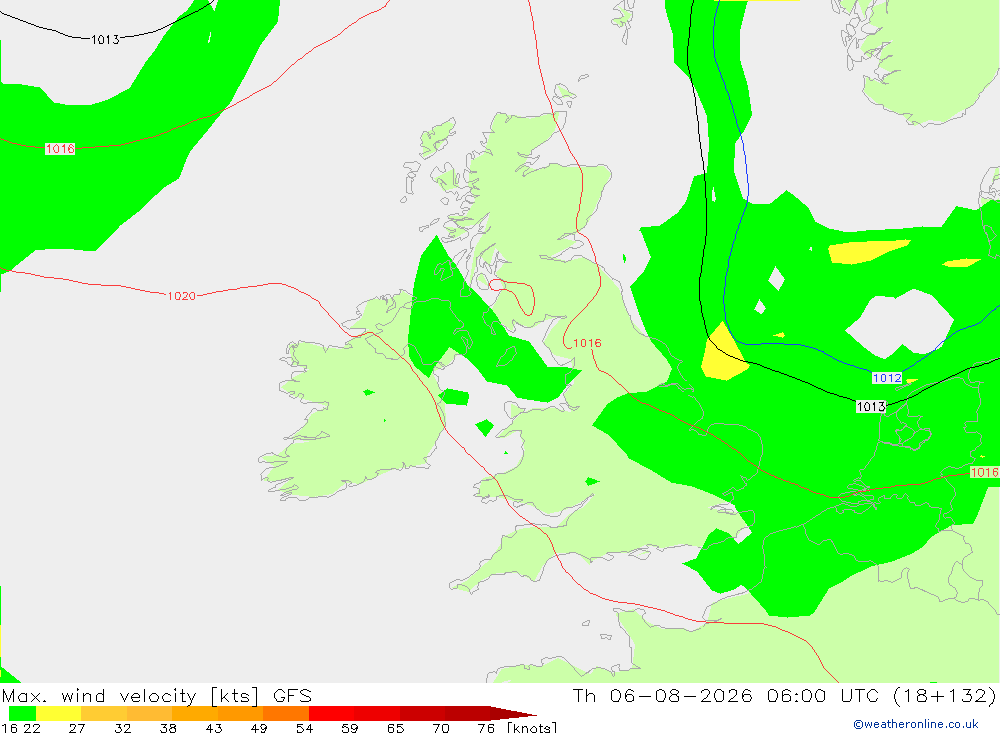This screenshot has height=733, width=1000.
Task: Select legend swatch between 27 and 32
Action: point(104,713)
